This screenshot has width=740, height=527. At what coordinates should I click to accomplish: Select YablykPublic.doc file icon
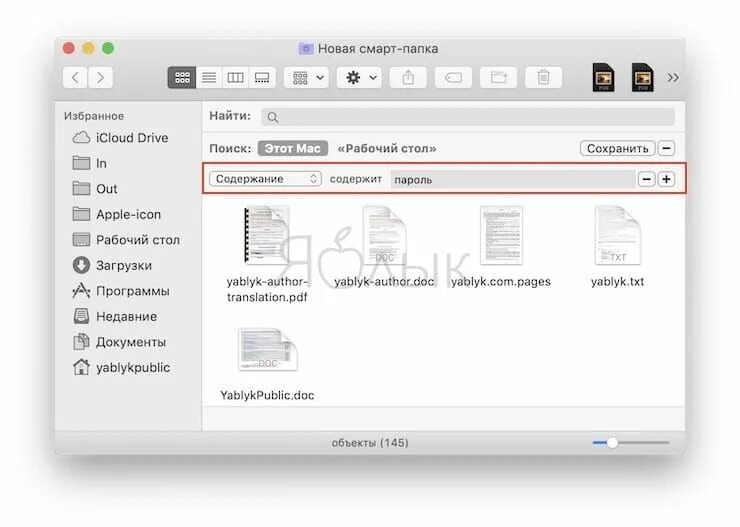point(268,350)
